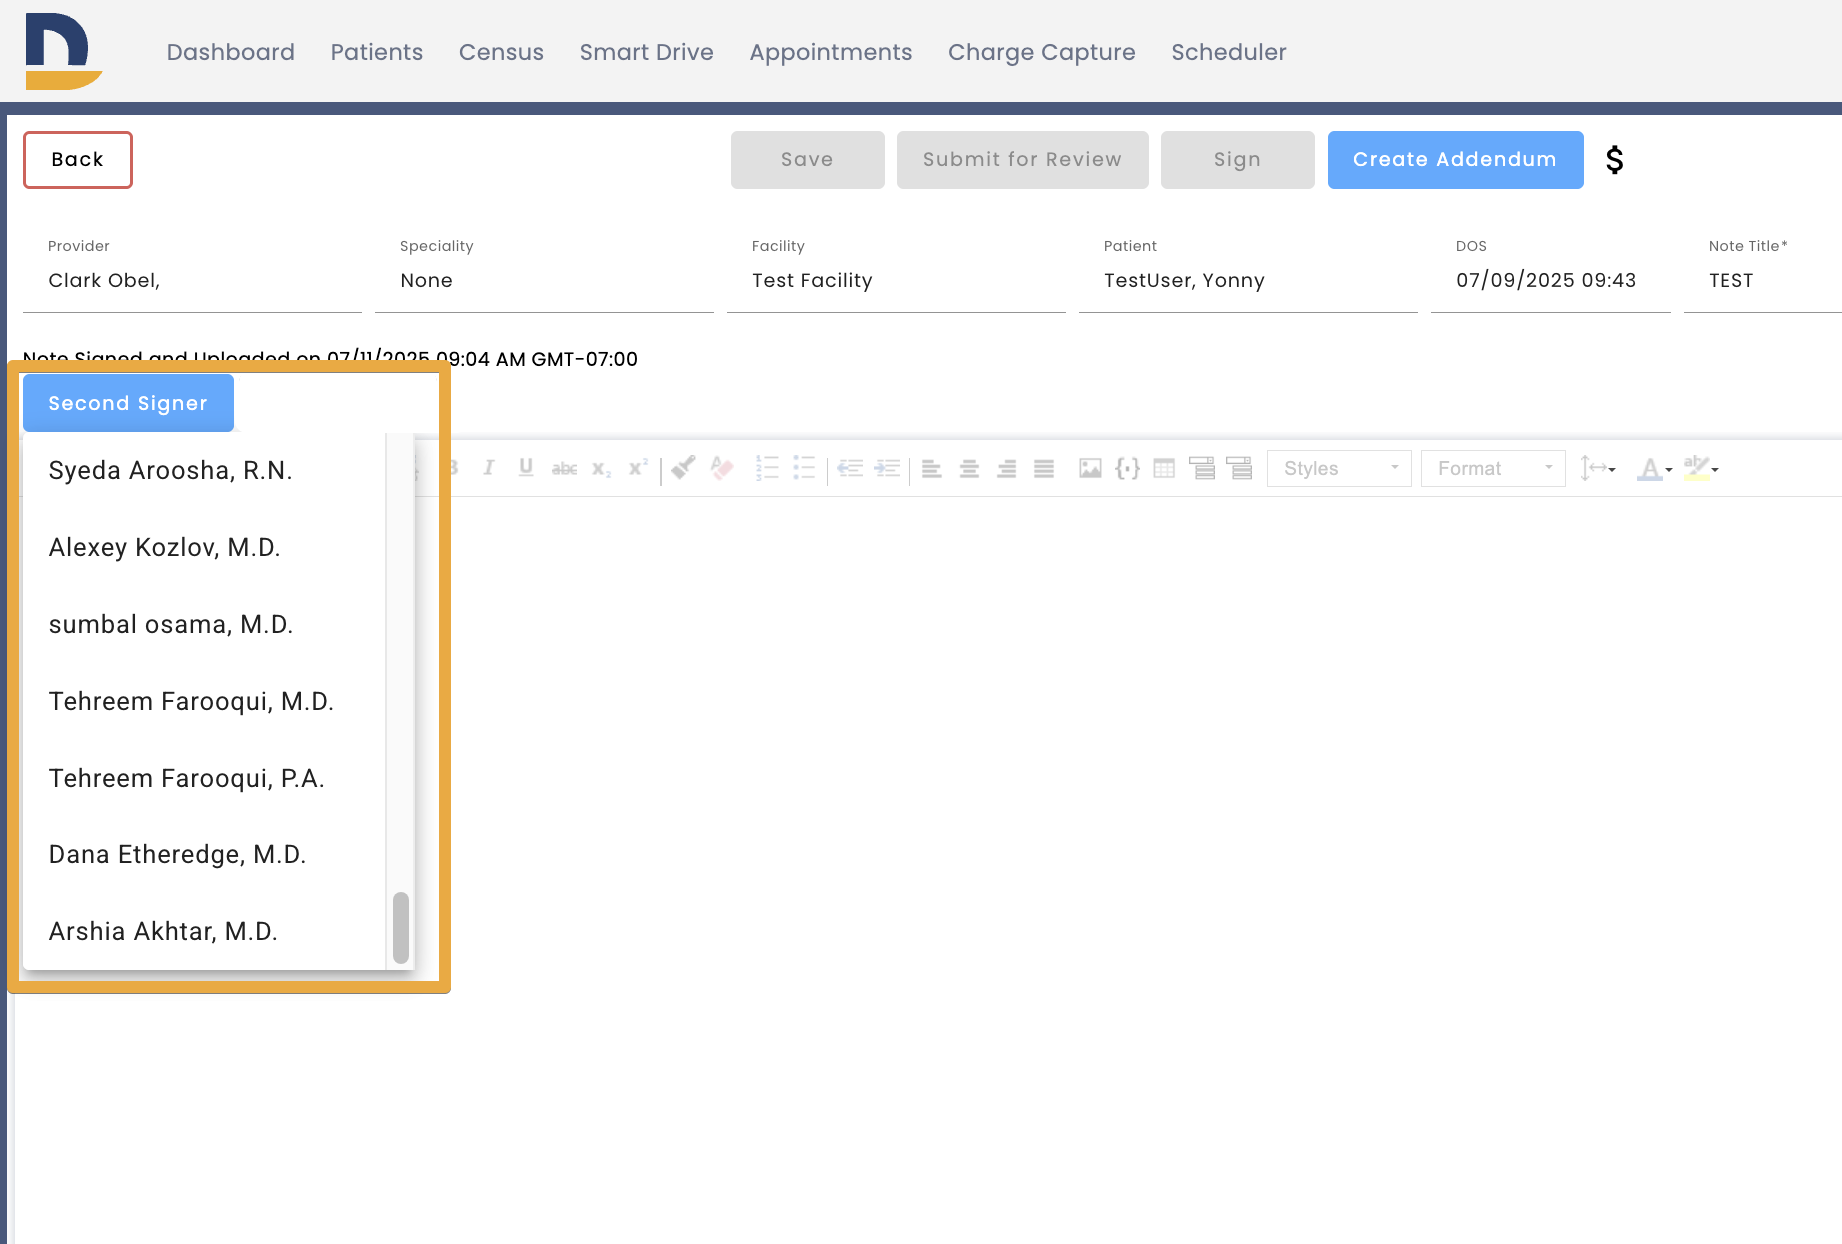Click Submit for Review
This screenshot has height=1244, width=1842.
point(1022,160)
